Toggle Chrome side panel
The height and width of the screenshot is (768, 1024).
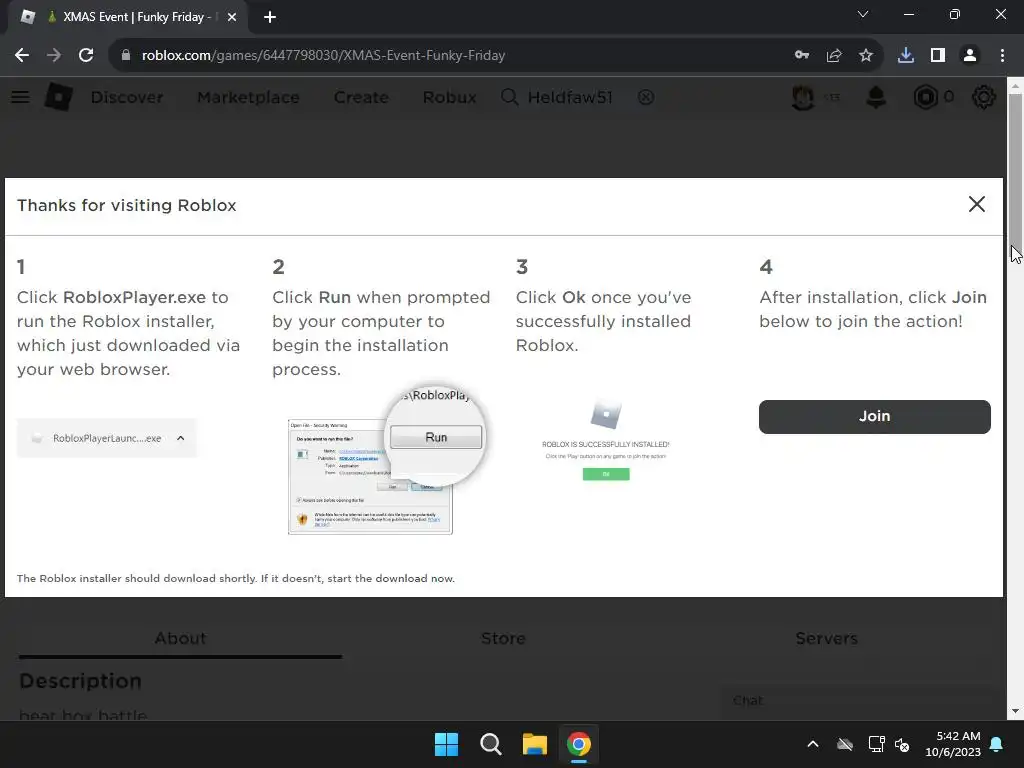[x=938, y=56]
